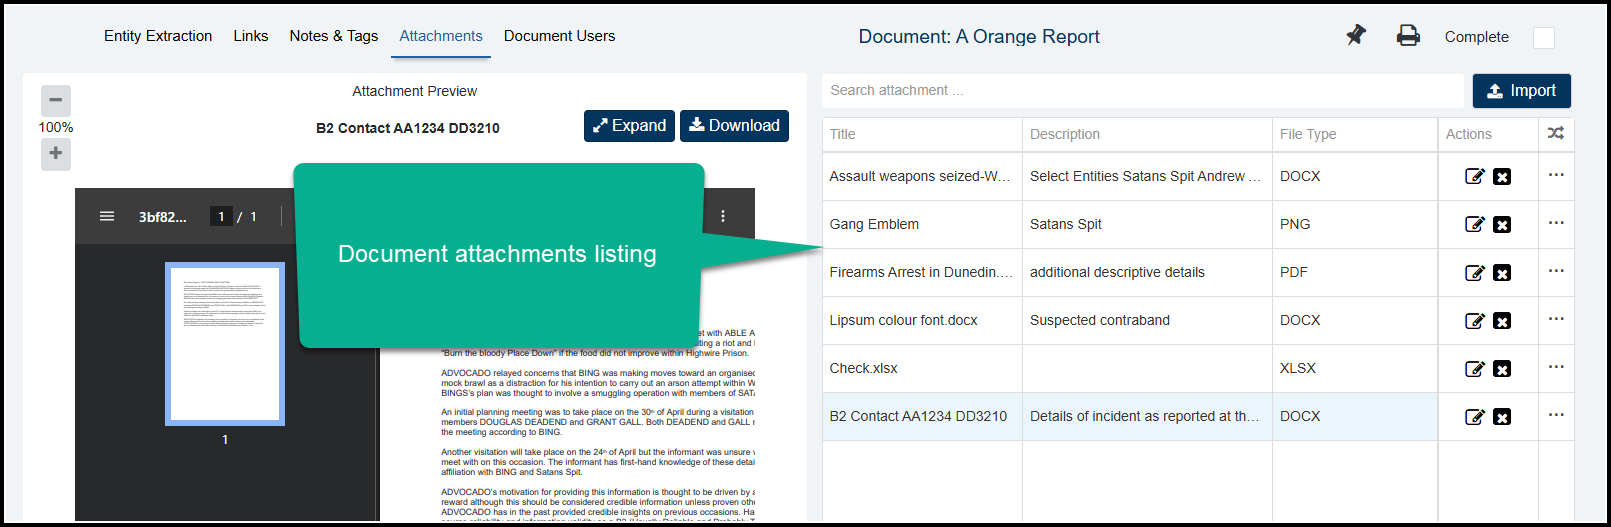The image size is (1611, 527).
Task: Open more options for Lipsum colour font row
Action: coord(1555,319)
